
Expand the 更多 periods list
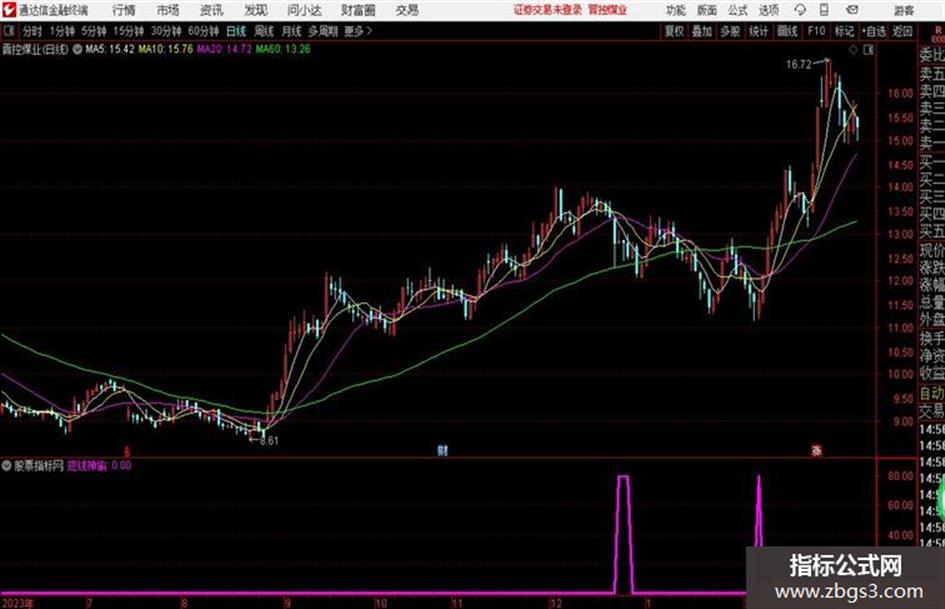click(358, 31)
